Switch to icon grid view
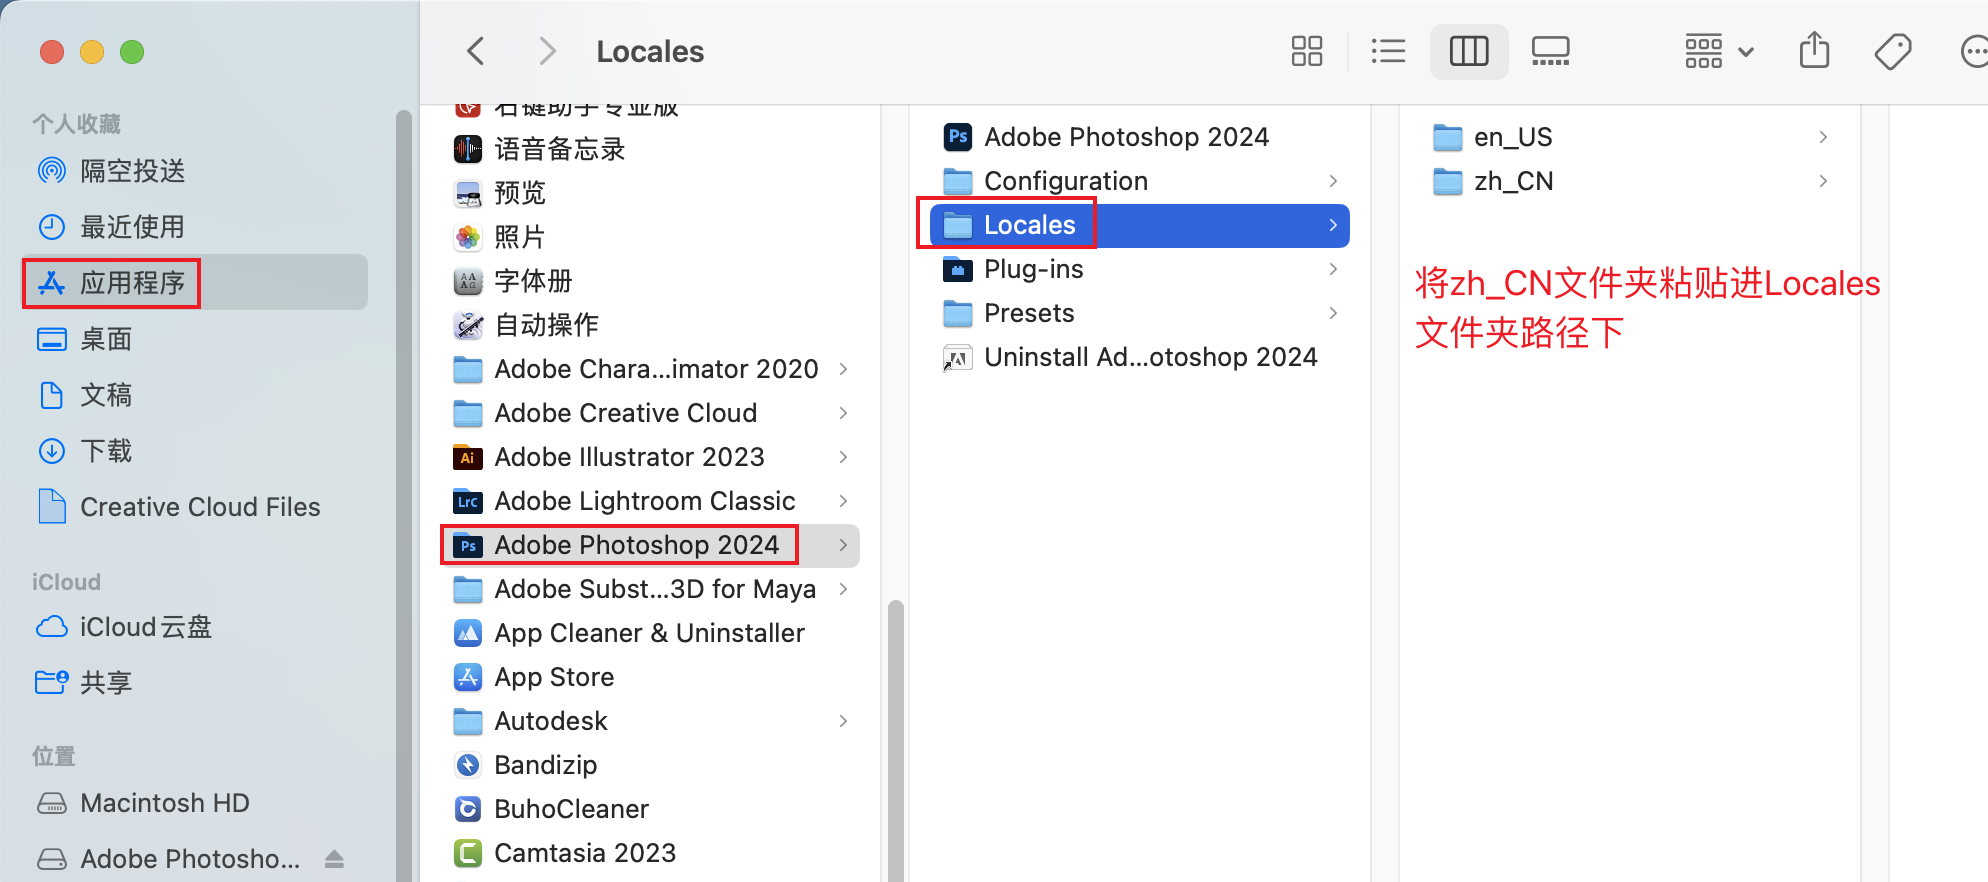This screenshot has width=1988, height=882. pyautogui.click(x=1306, y=51)
